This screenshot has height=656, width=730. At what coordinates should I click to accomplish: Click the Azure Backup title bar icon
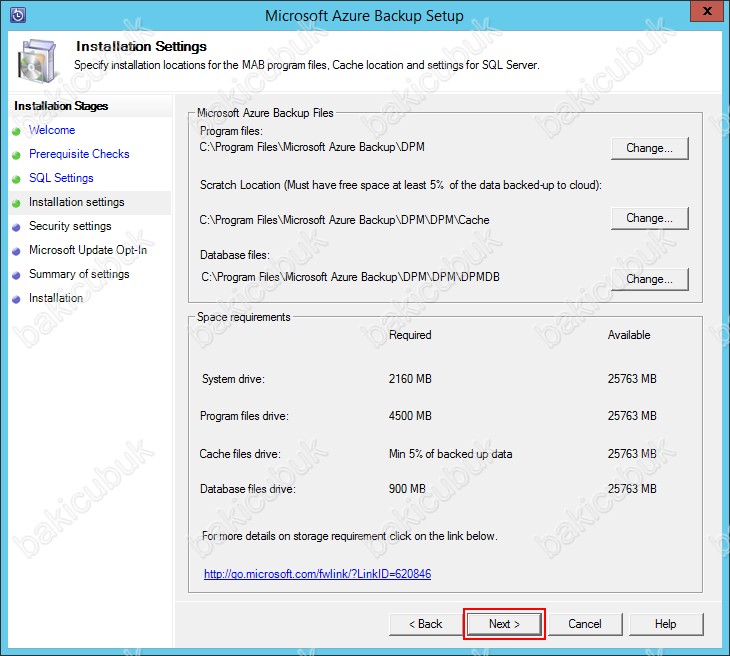click(18, 15)
